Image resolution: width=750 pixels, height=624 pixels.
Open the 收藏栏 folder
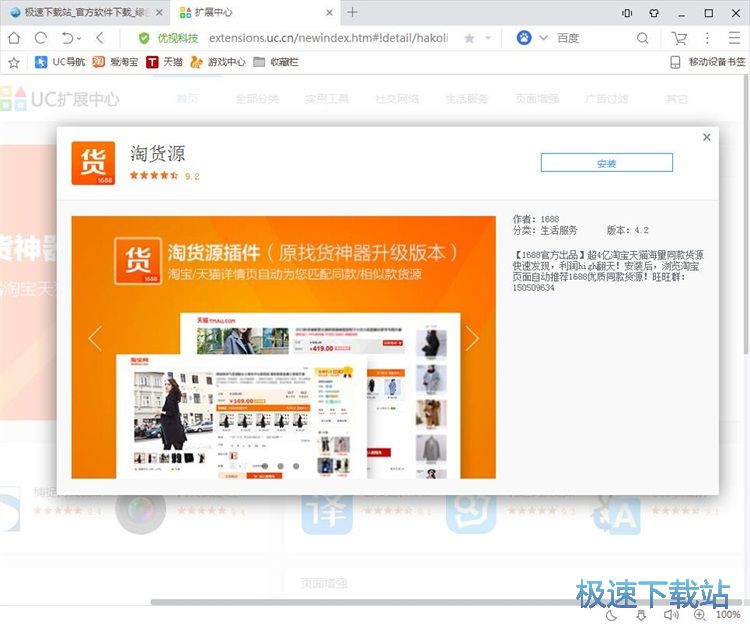point(276,62)
